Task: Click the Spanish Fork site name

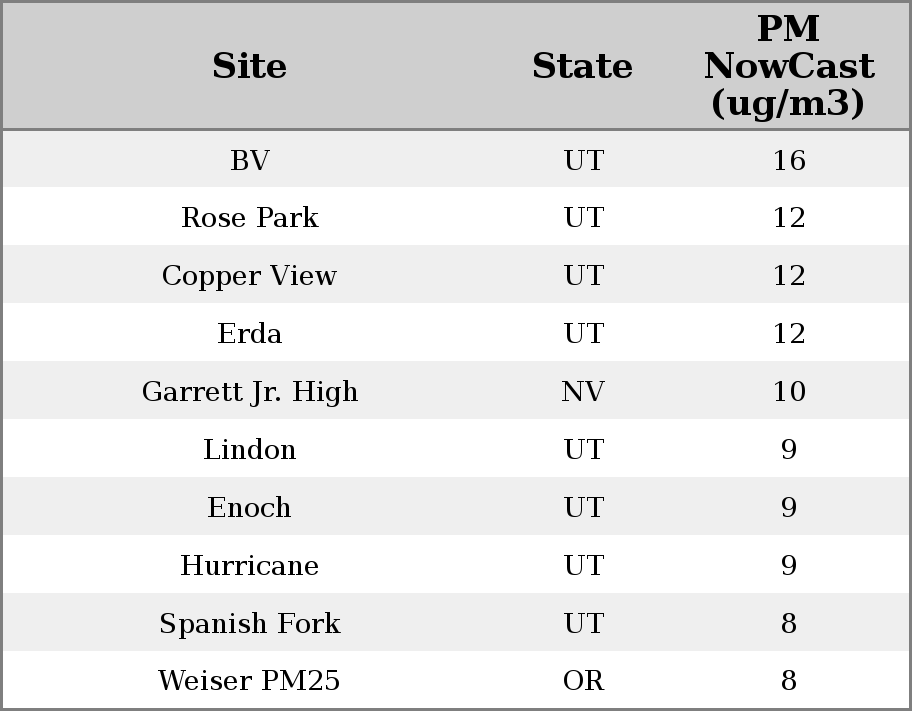Action: coord(249,624)
